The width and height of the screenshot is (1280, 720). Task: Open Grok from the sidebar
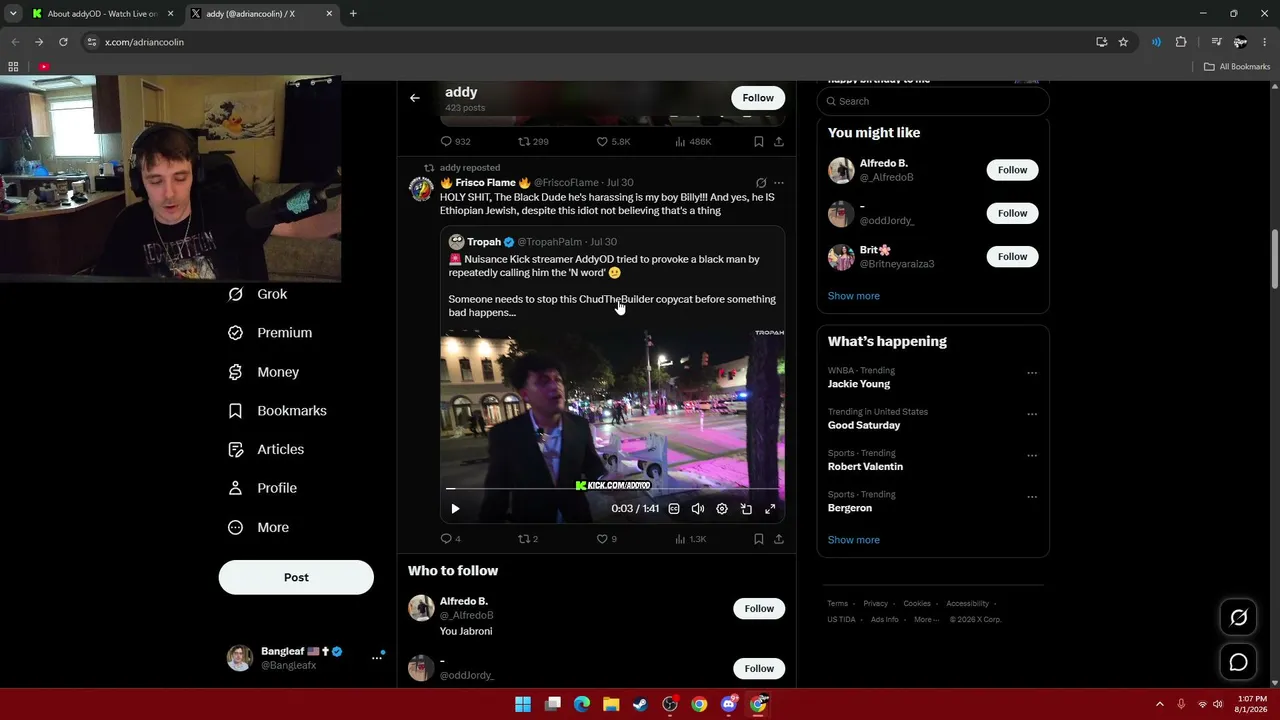(x=258, y=294)
